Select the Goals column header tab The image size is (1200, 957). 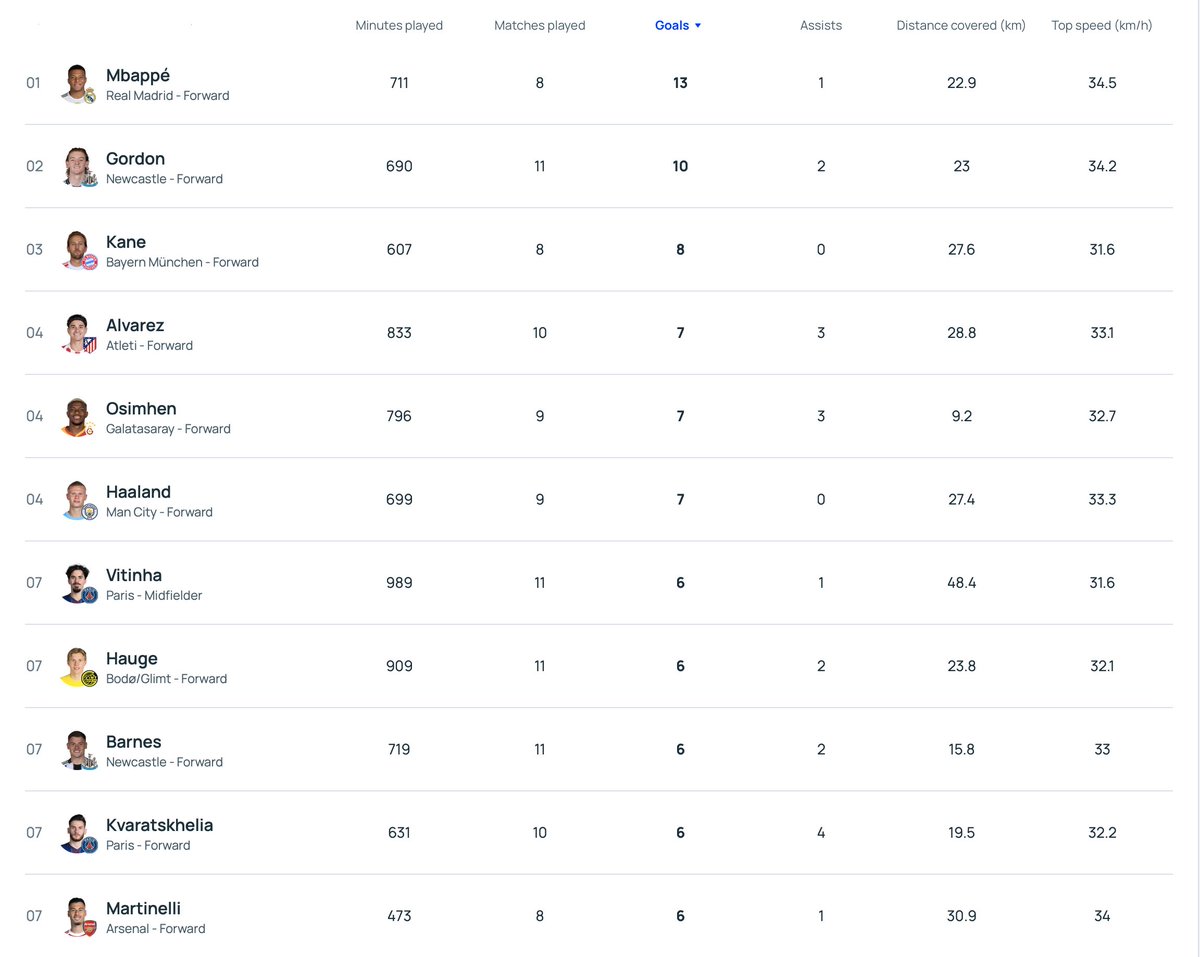(x=670, y=25)
